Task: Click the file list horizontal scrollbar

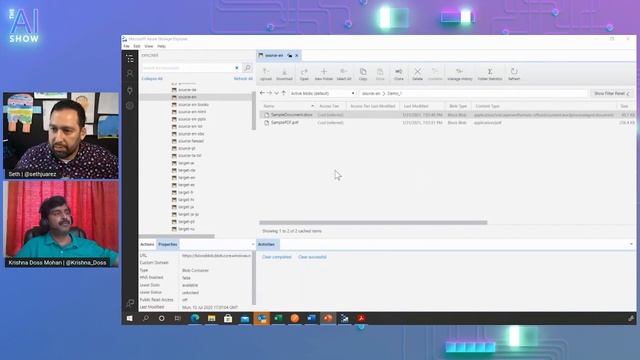Action: (373, 223)
